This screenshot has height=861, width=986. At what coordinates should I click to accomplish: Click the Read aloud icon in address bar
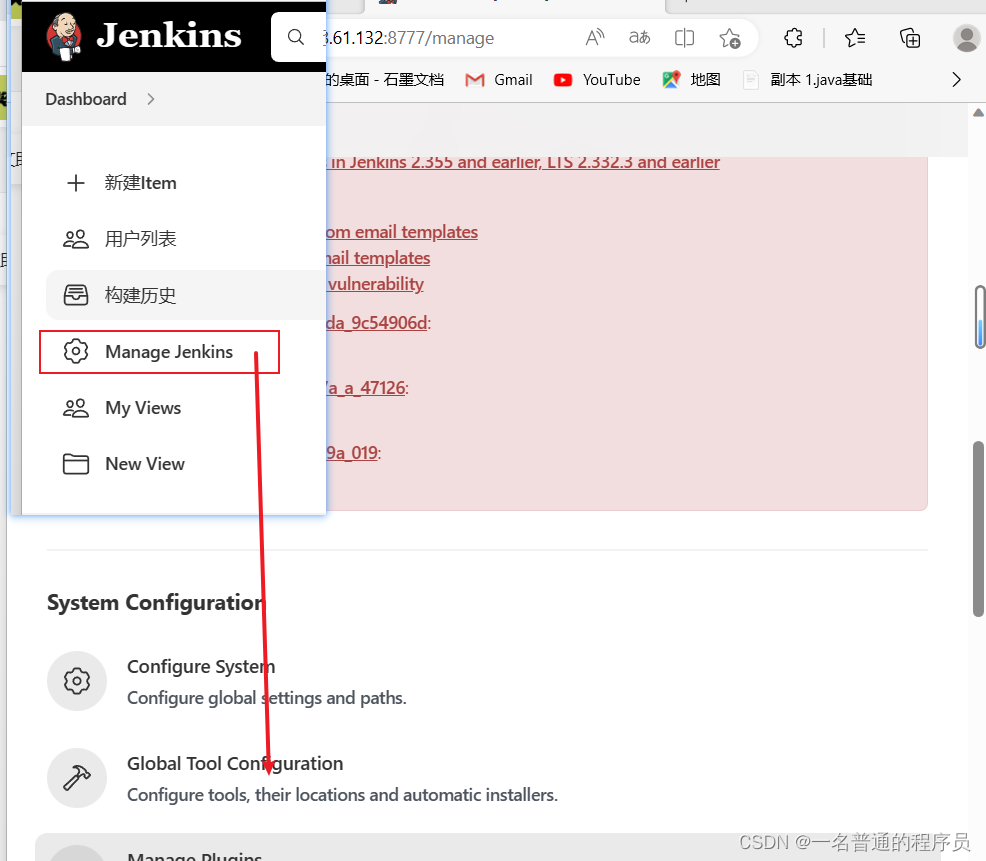pyautogui.click(x=595, y=38)
